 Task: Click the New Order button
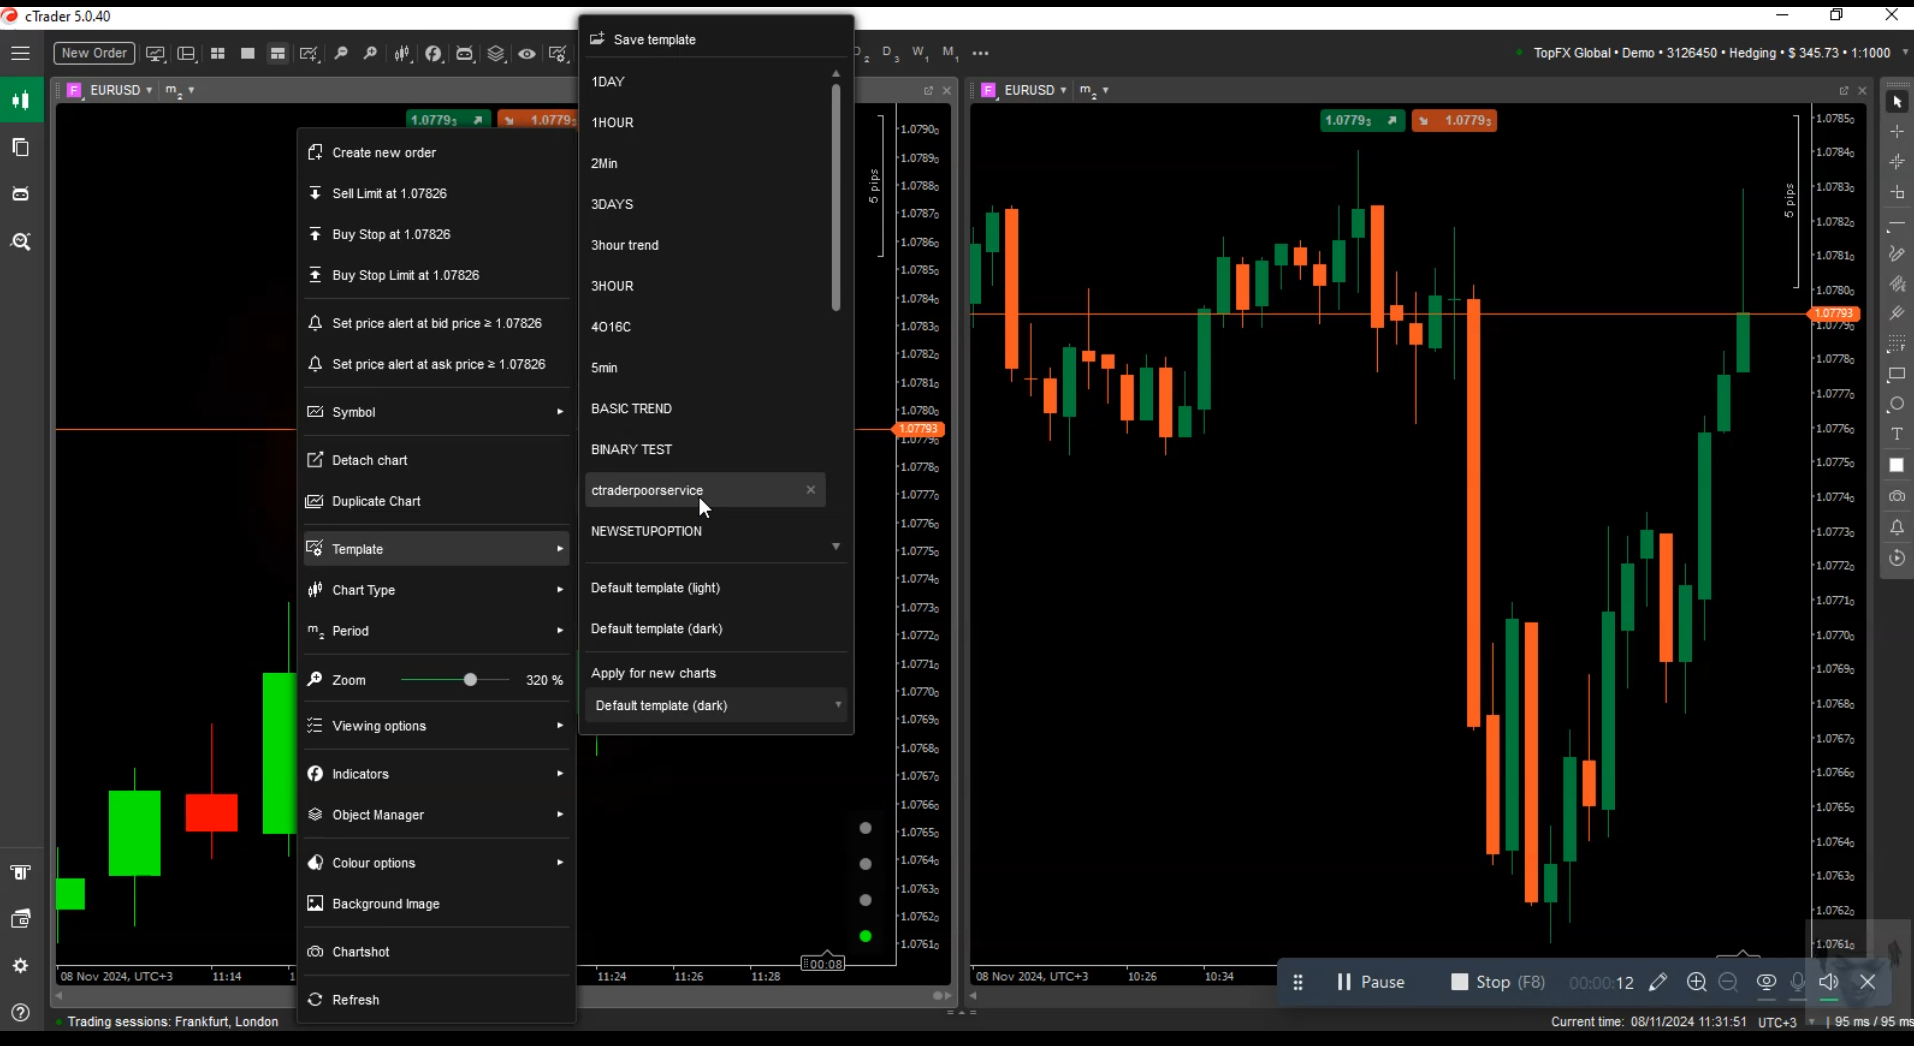[x=94, y=53]
